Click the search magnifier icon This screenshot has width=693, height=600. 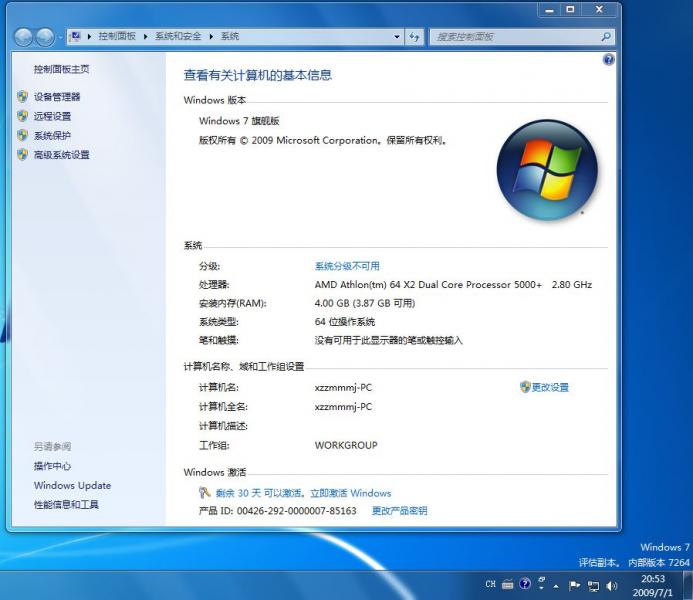click(x=606, y=37)
